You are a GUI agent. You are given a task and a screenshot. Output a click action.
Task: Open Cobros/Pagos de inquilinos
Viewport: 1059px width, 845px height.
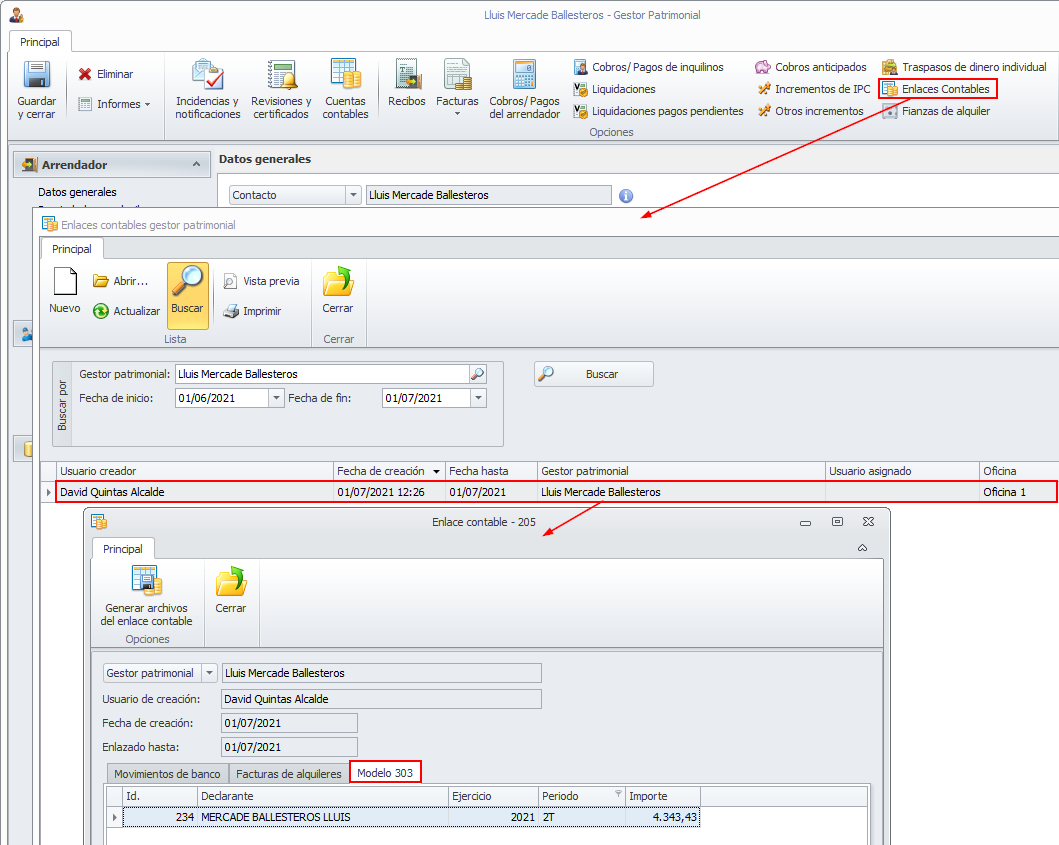pyautogui.click(x=648, y=67)
